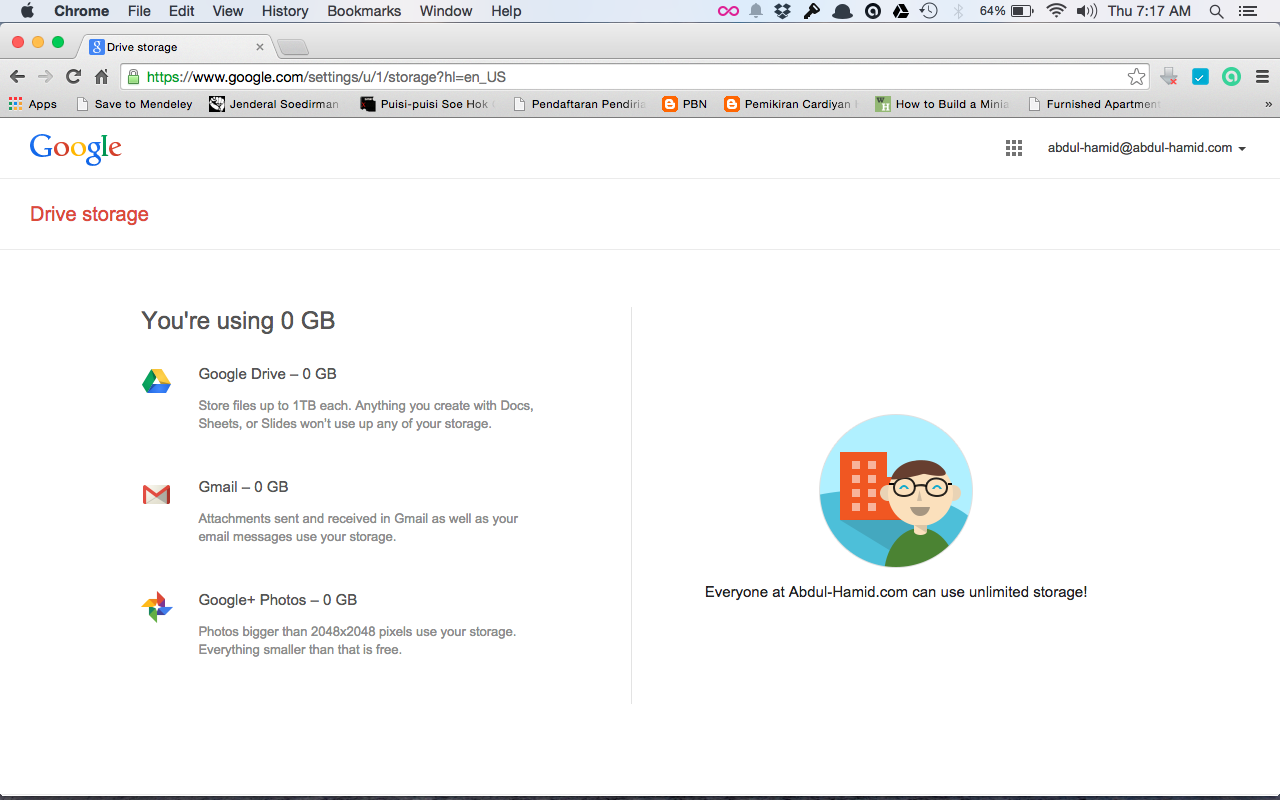Open the Chrome hamburger menu
Image resolution: width=1280 pixels, height=800 pixels.
[x=1262, y=77]
